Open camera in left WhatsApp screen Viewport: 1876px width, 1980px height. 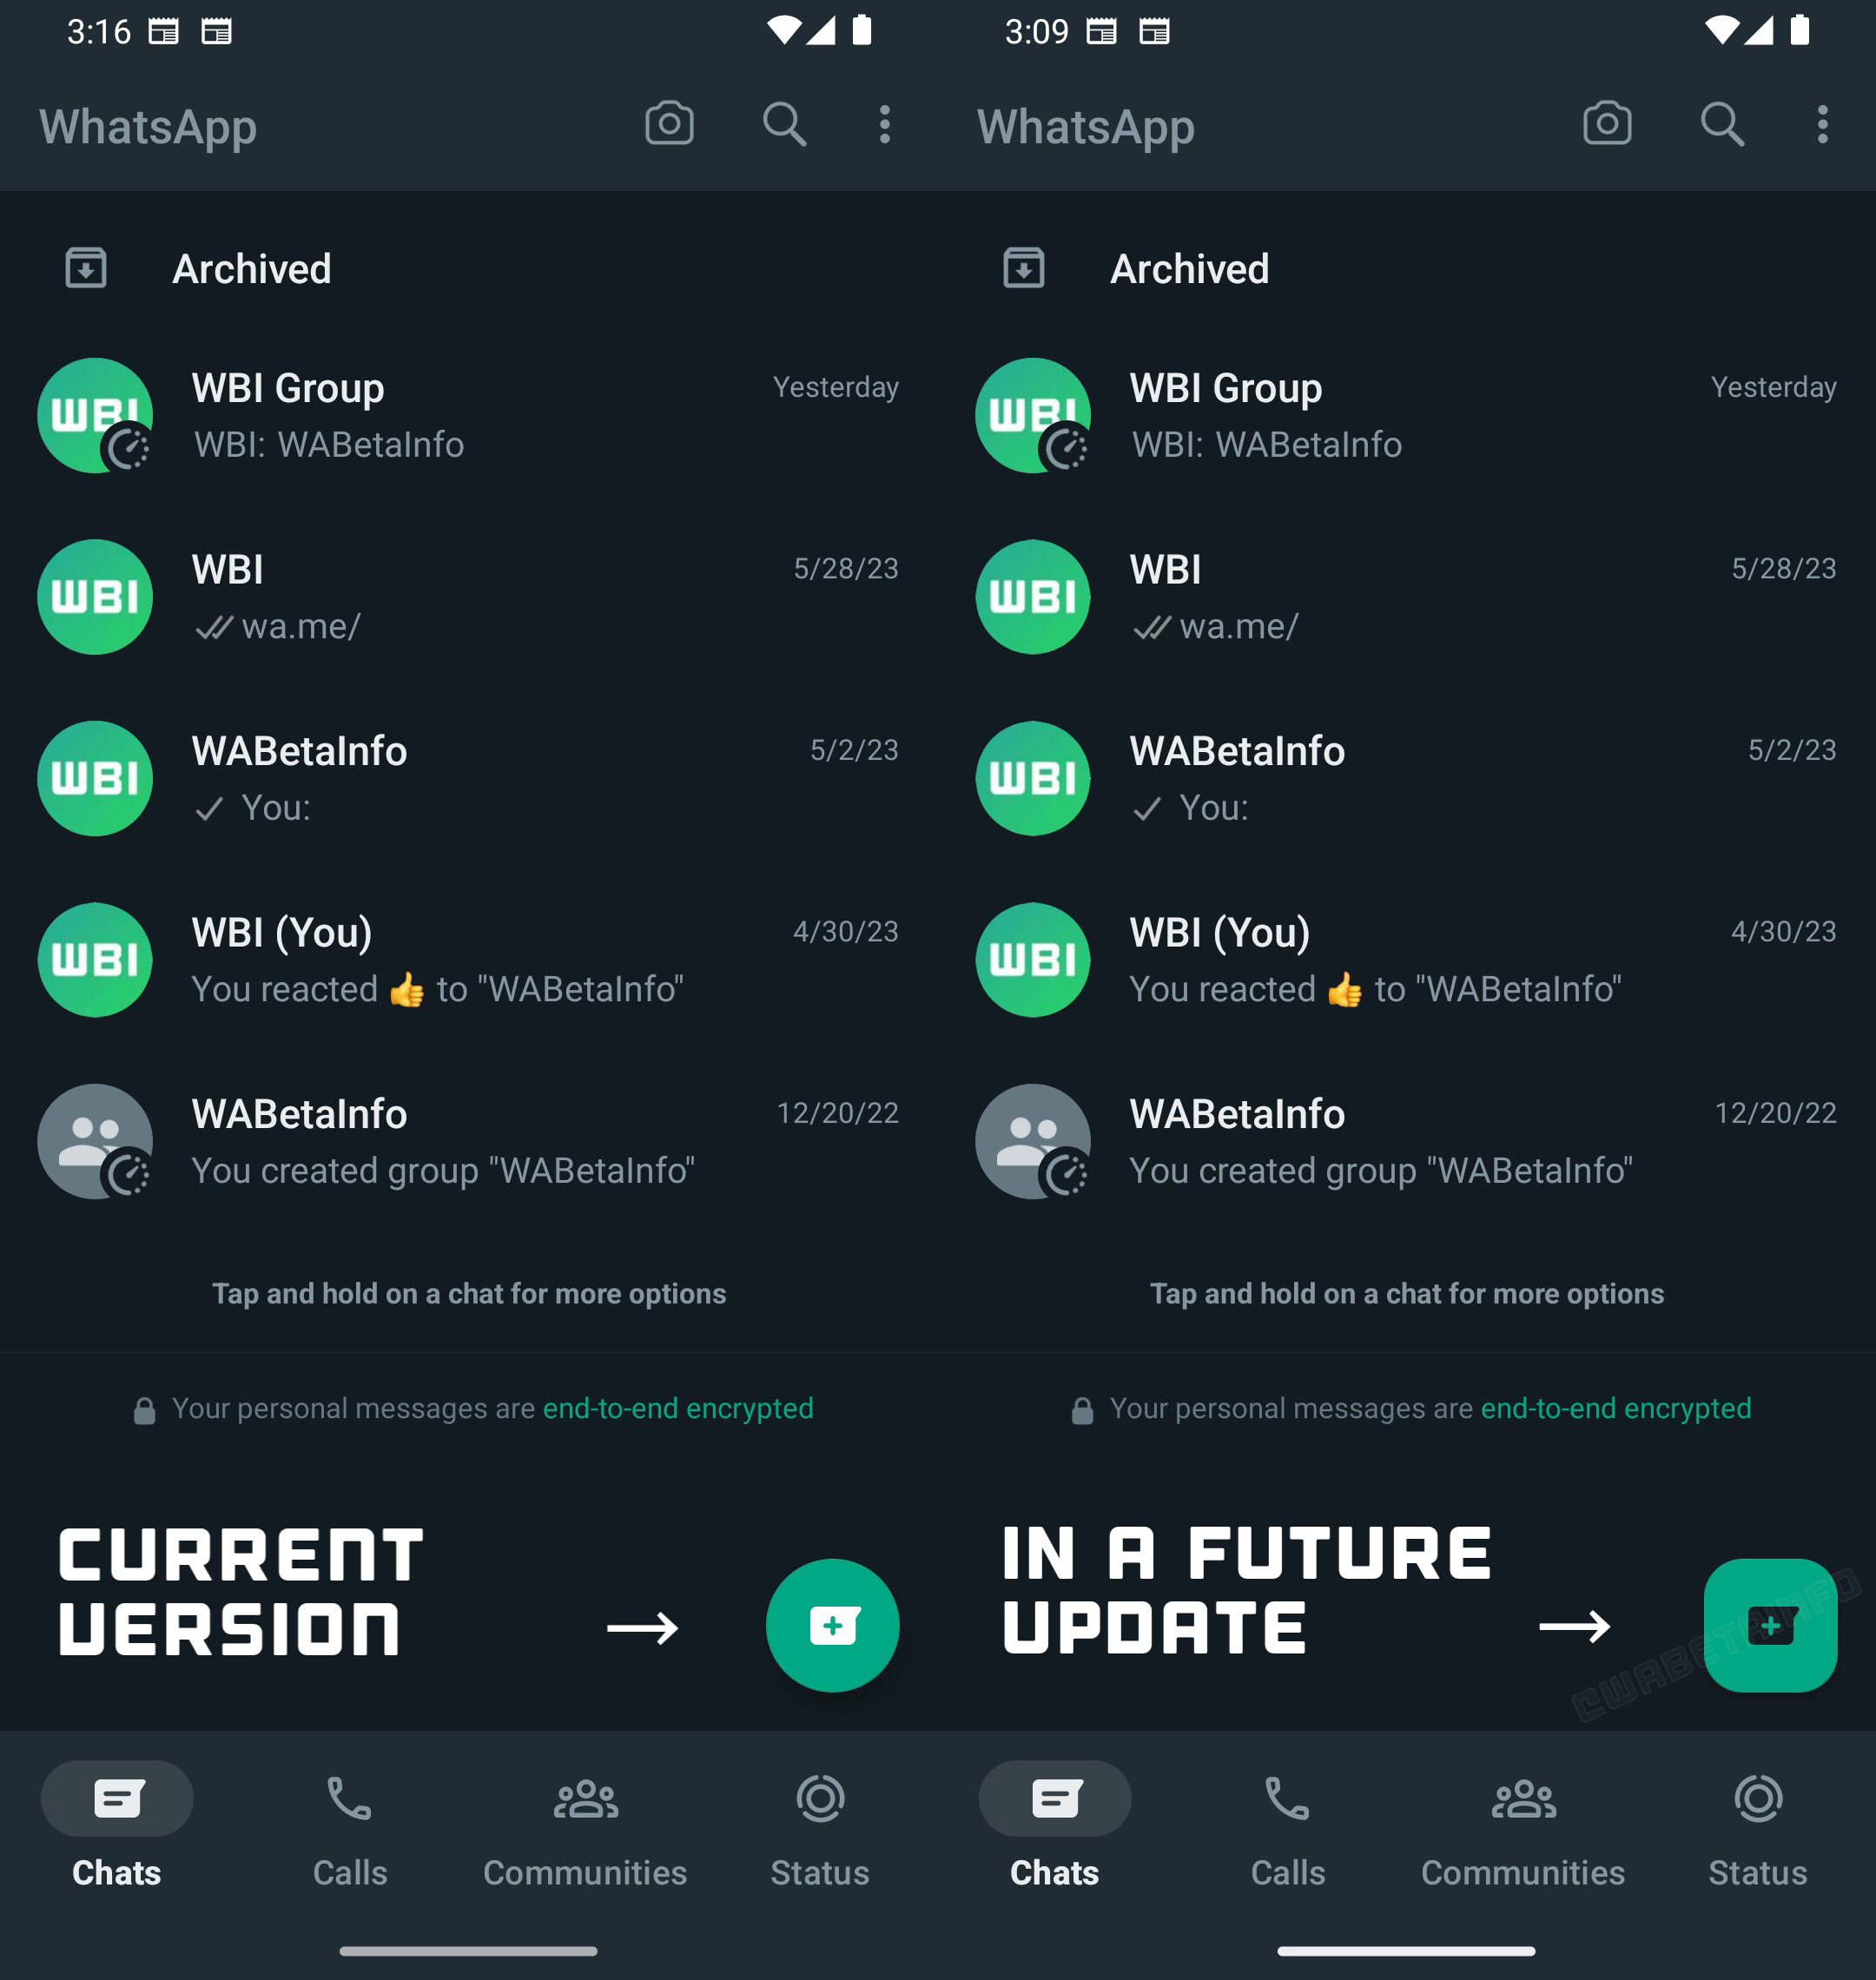click(669, 125)
